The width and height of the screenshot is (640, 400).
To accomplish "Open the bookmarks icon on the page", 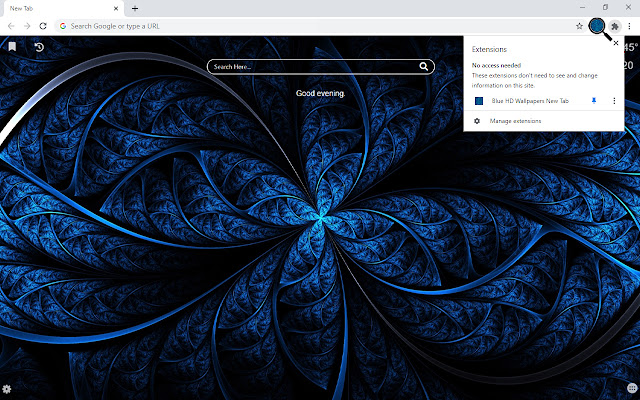I will click(12, 47).
